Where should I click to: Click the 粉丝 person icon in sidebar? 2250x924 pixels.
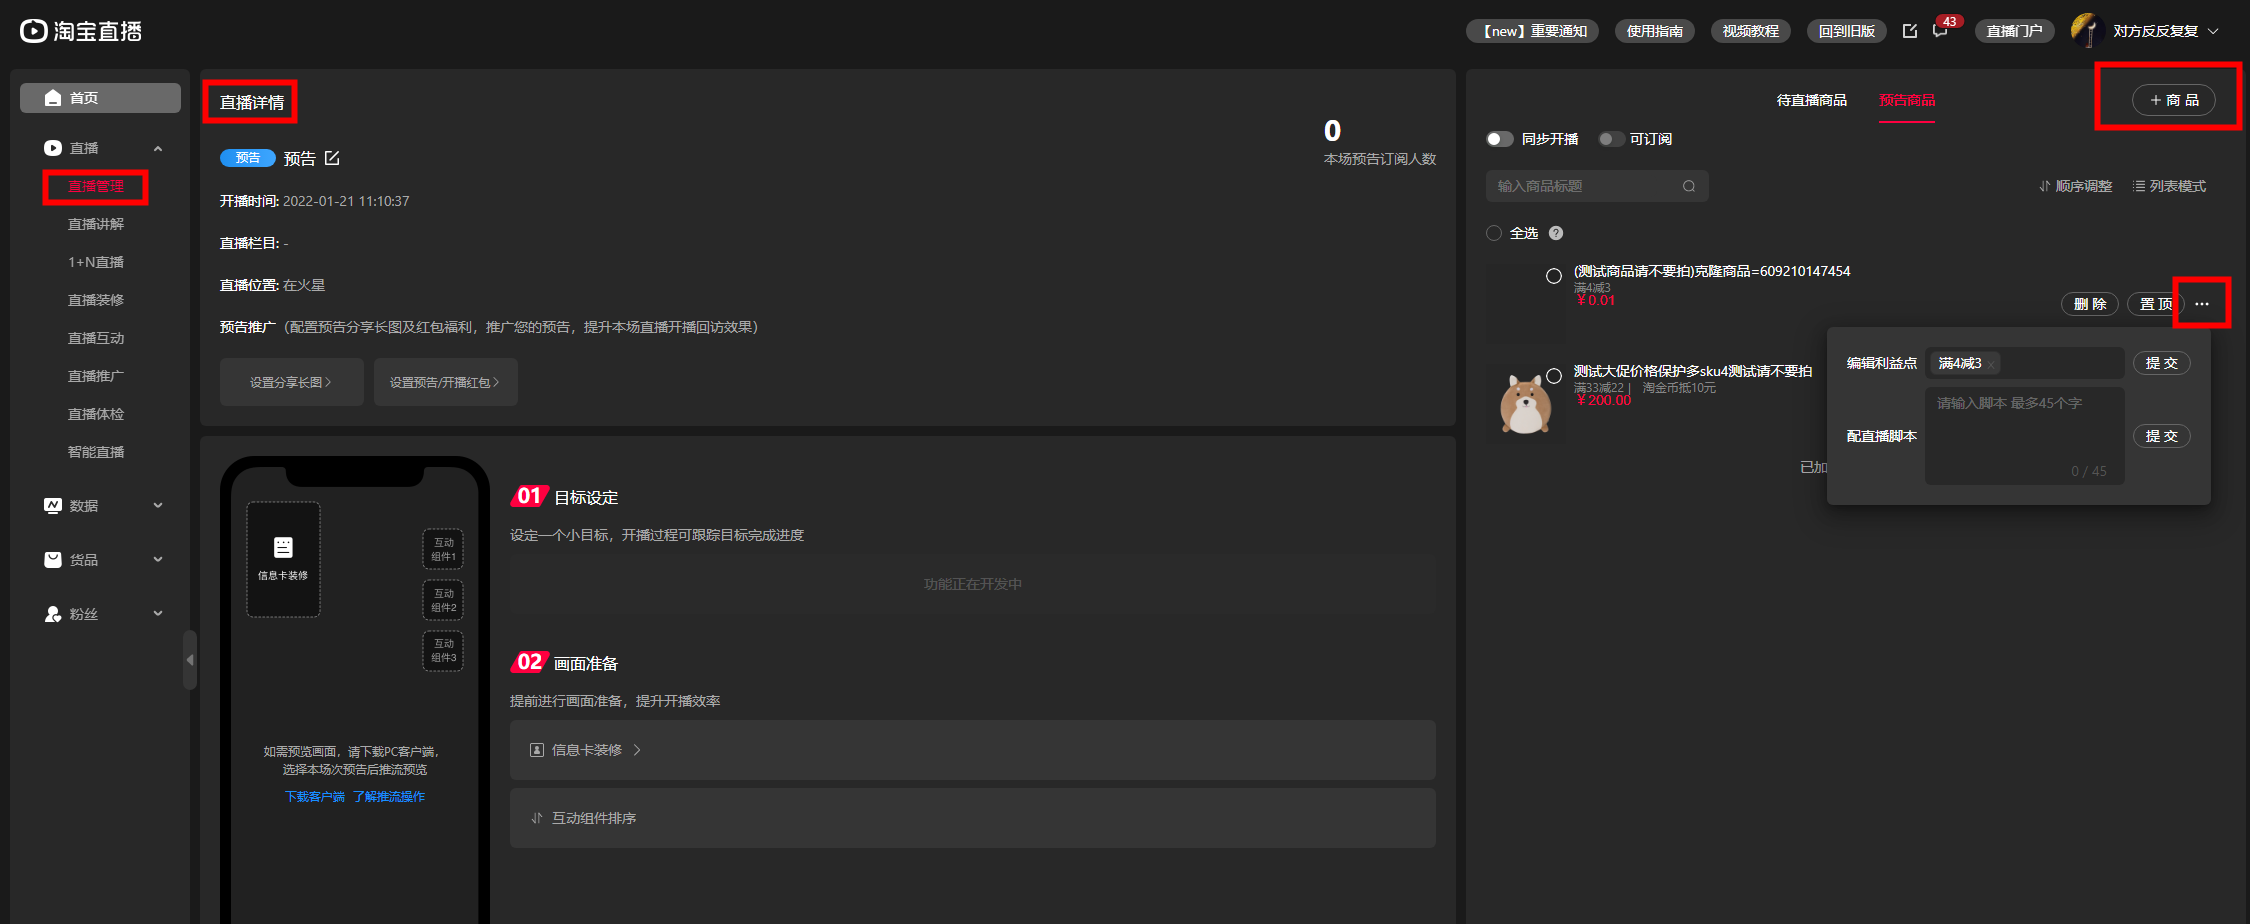[53, 614]
